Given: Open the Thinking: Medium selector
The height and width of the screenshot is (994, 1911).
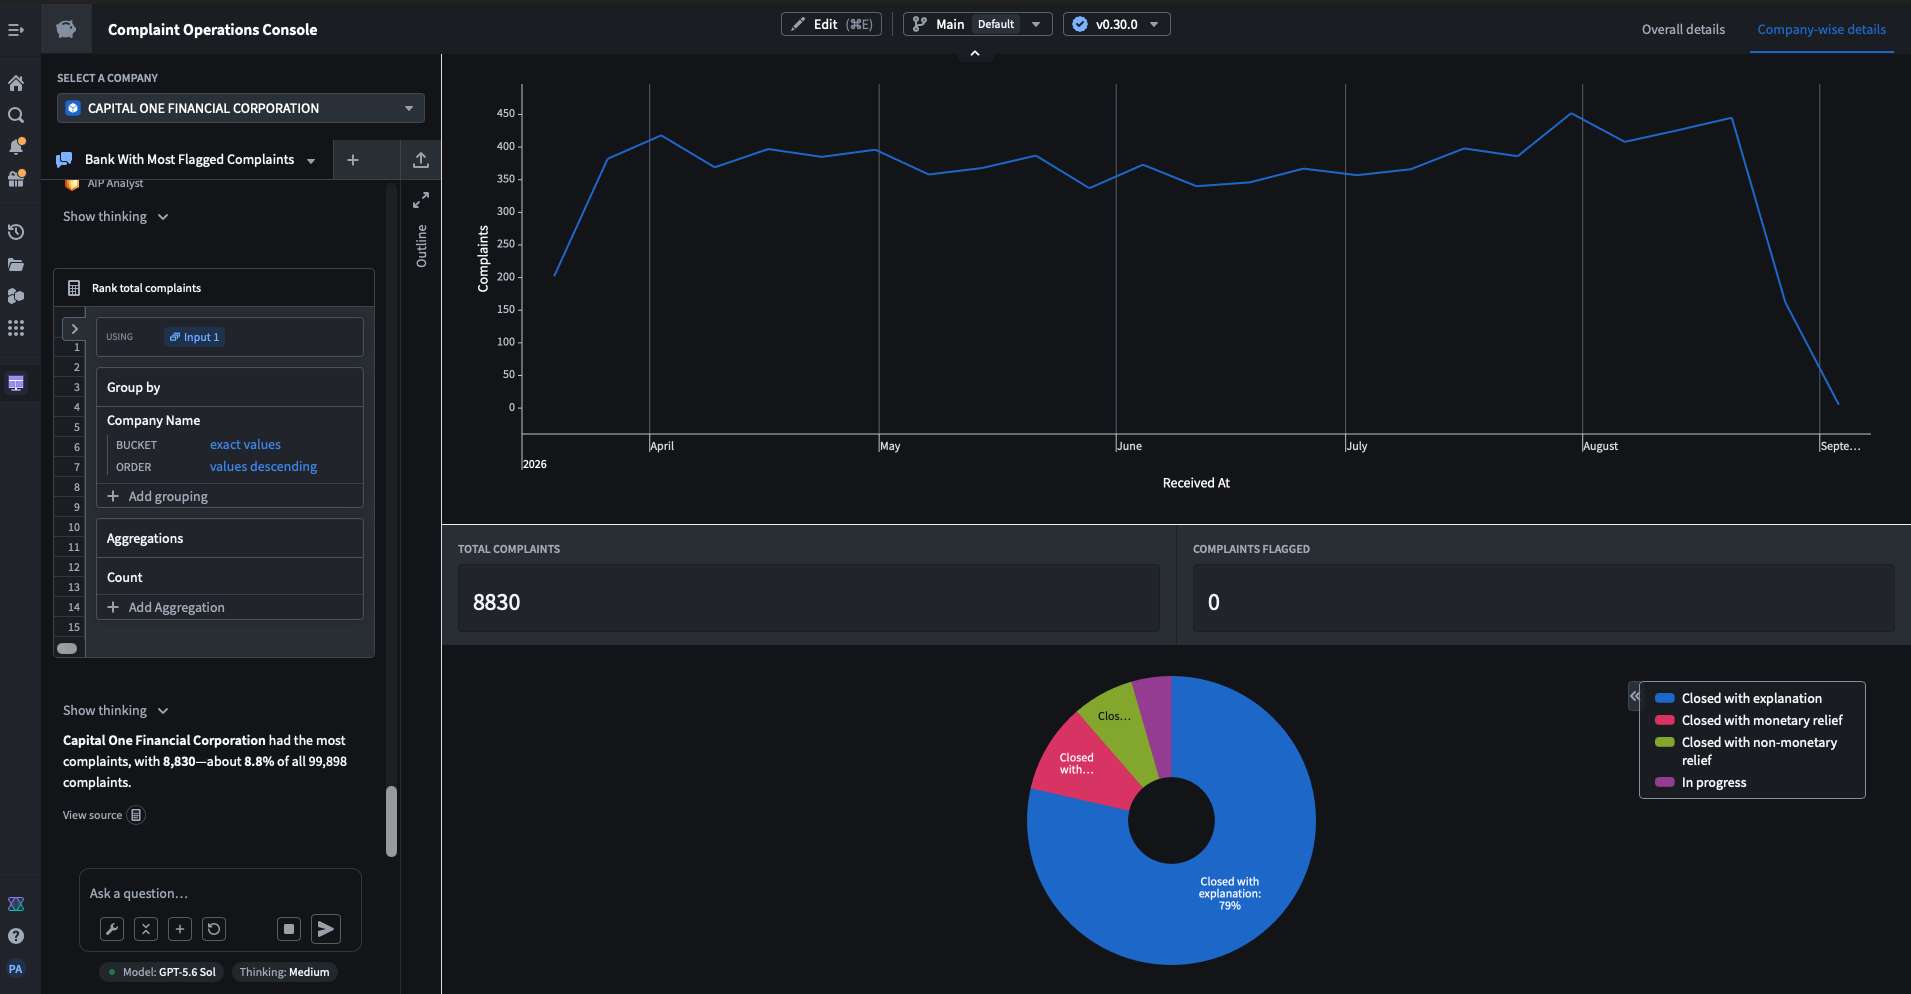Looking at the screenshot, I should [x=284, y=972].
